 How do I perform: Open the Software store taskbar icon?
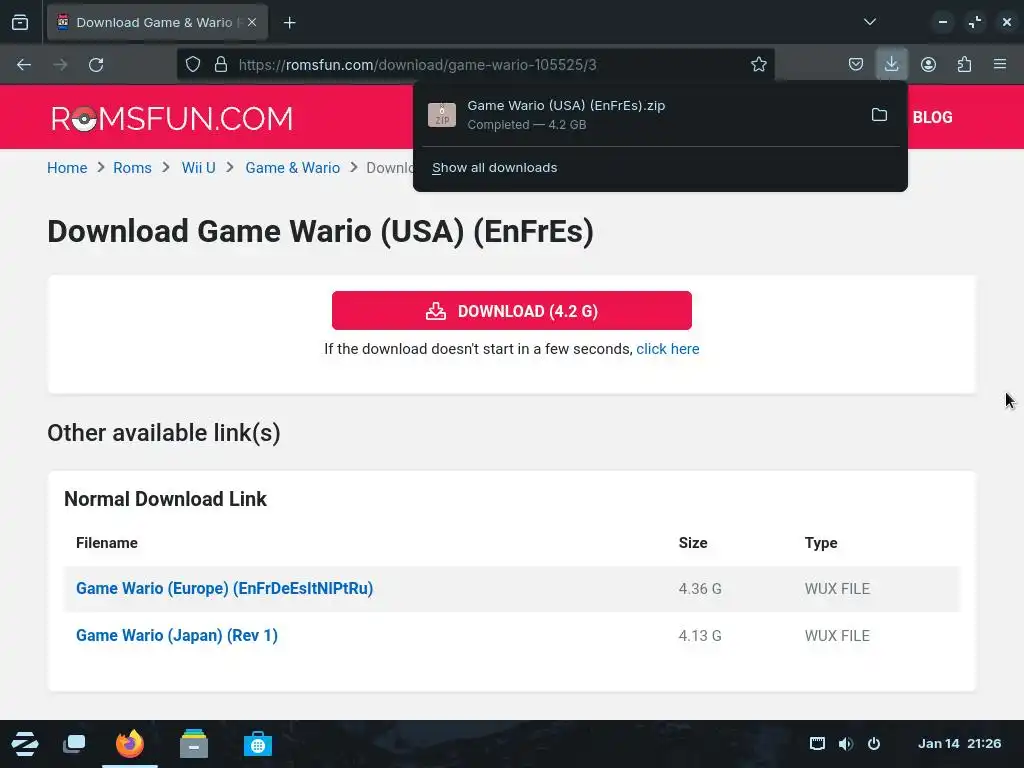257,744
